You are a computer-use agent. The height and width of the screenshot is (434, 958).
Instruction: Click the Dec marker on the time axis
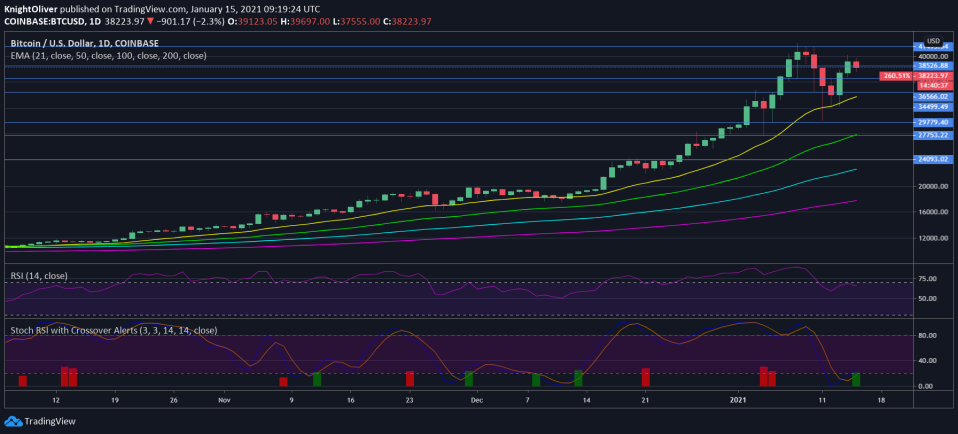coord(476,400)
